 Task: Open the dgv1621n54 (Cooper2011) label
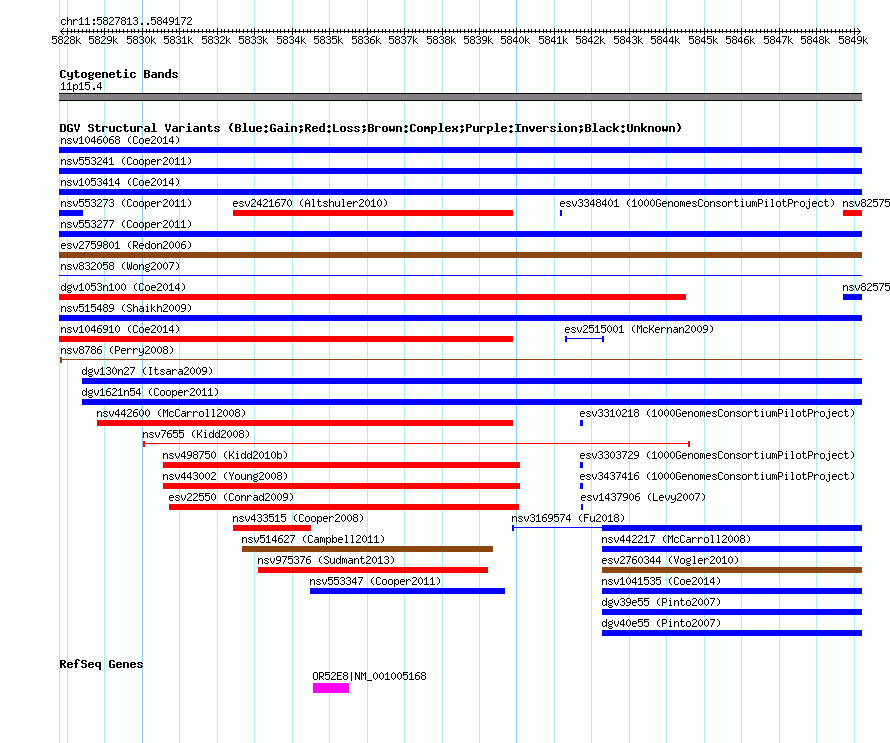tap(150, 392)
